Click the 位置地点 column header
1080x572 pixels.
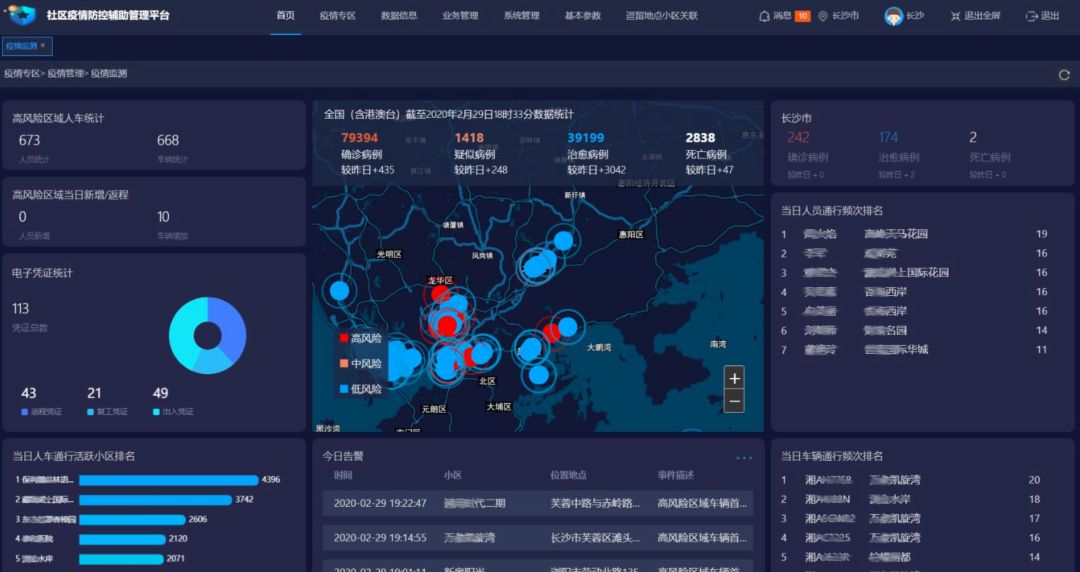pos(569,476)
